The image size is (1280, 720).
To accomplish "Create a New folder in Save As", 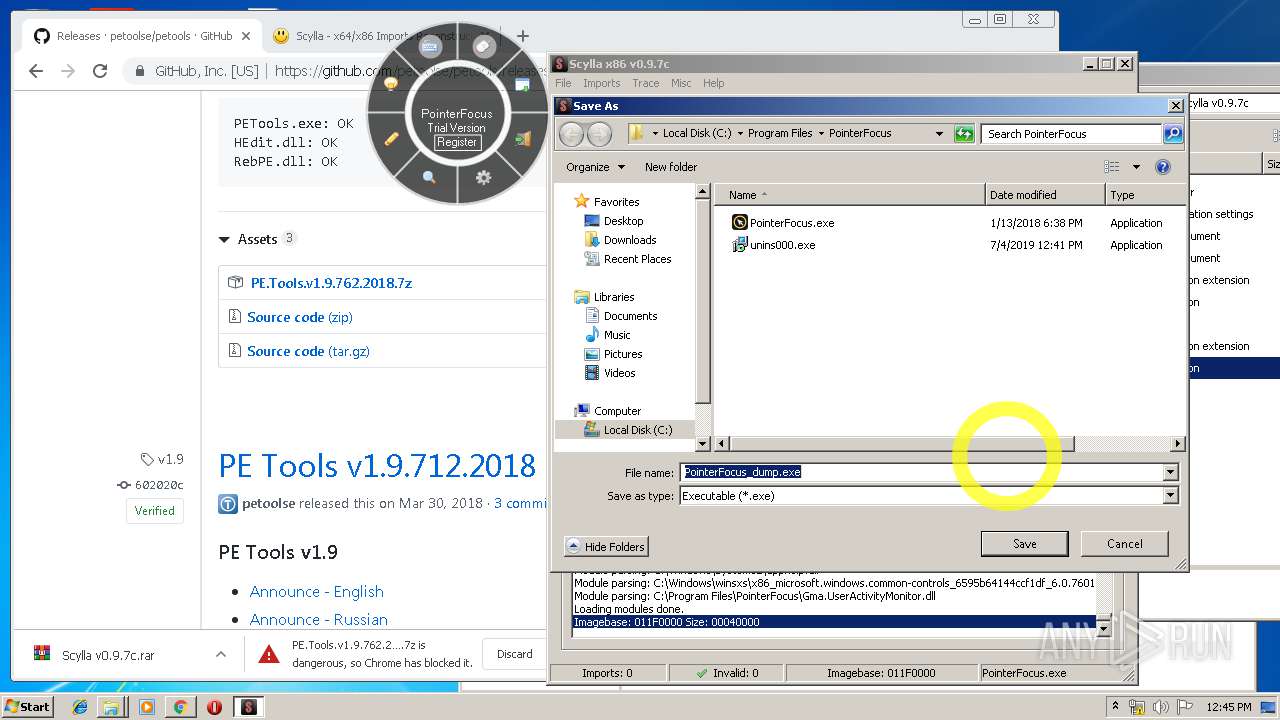I will (x=671, y=167).
